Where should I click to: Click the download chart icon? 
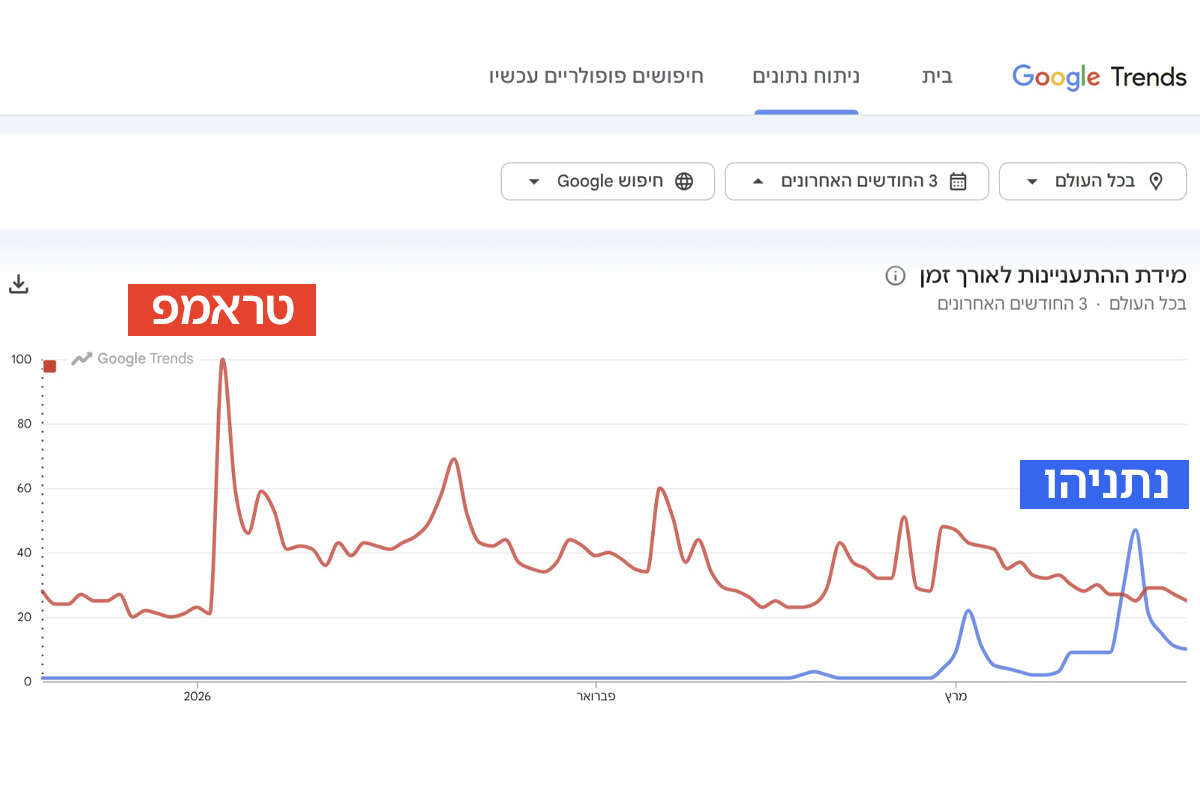tap(18, 284)
